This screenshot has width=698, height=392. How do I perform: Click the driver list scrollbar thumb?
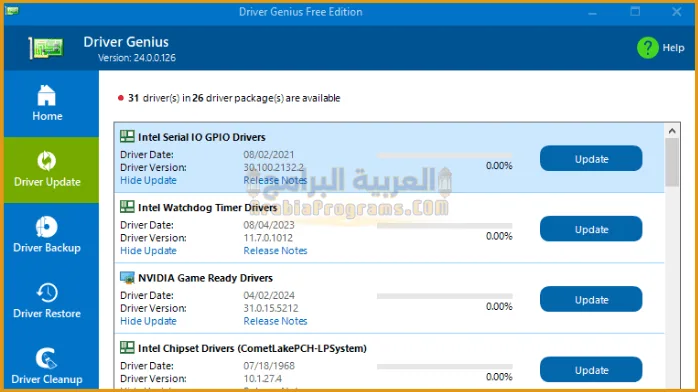(x=672, y=162)
